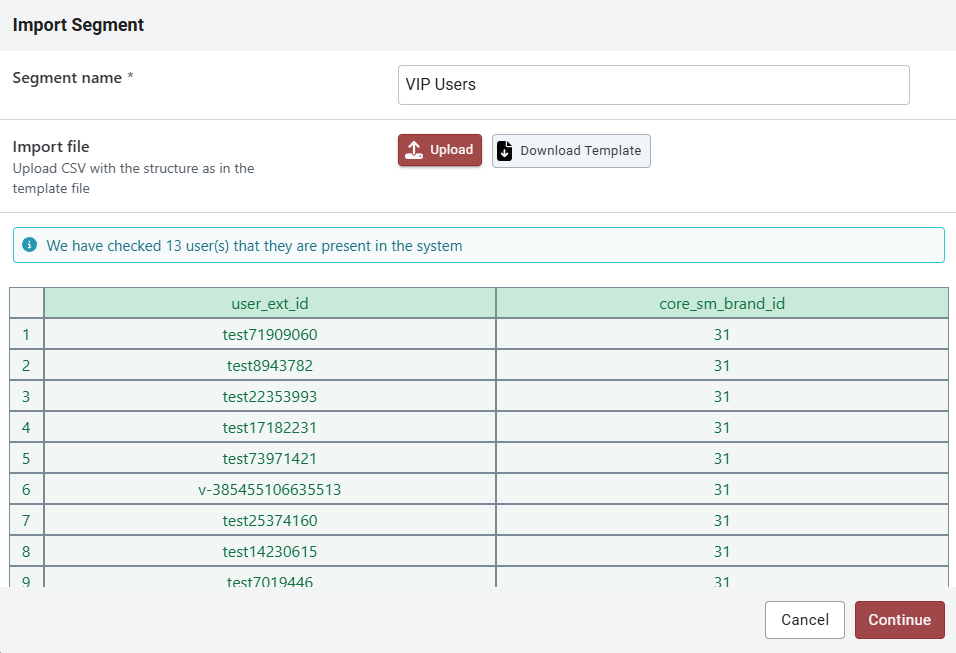Select the test25374160 user cell
The width and height of the screenshot is (956, 653).
(x=270, y=520)
